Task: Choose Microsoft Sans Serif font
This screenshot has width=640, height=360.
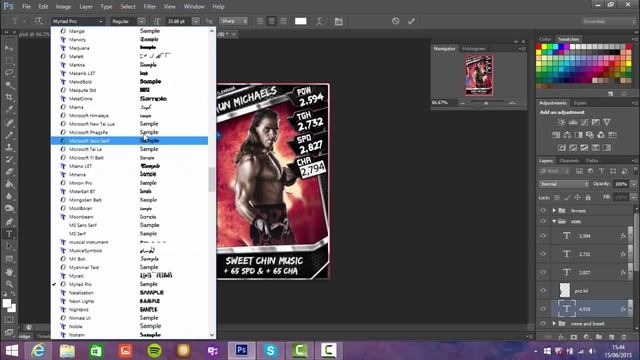Action: click(129, 141)
